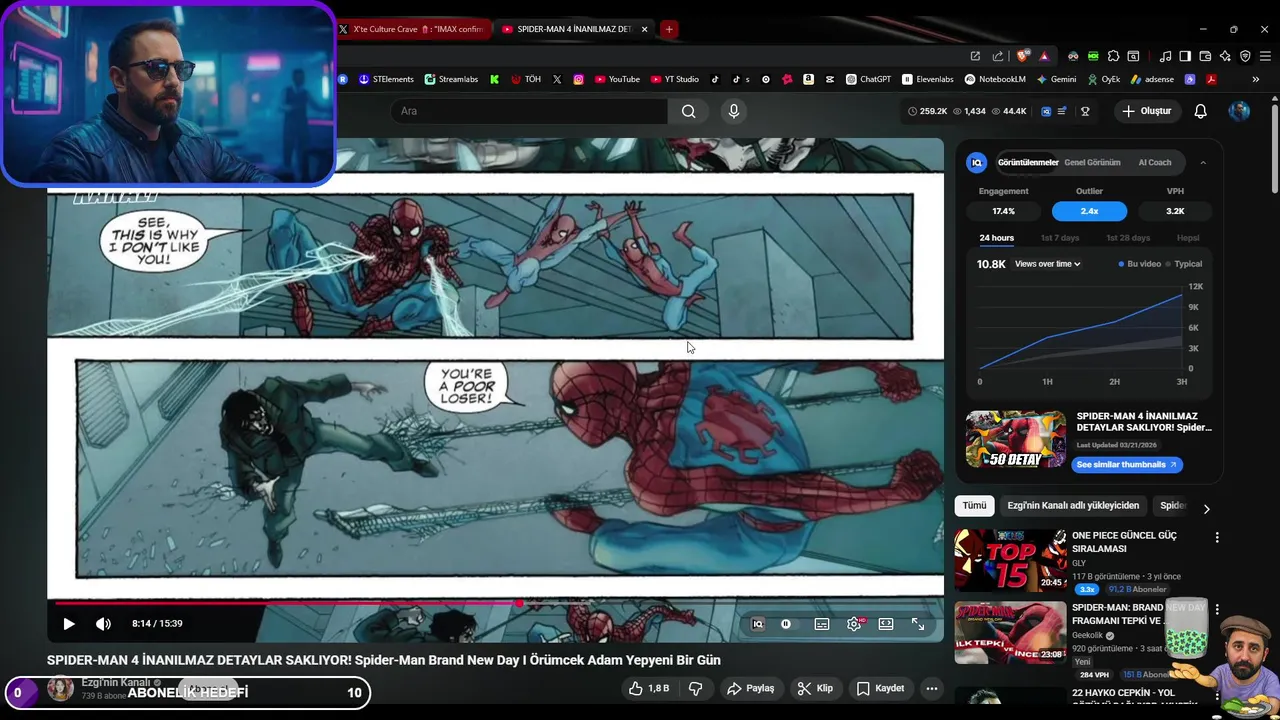
Task: Click the YouTube search field Ara
Action: click(x=530, y=111)
